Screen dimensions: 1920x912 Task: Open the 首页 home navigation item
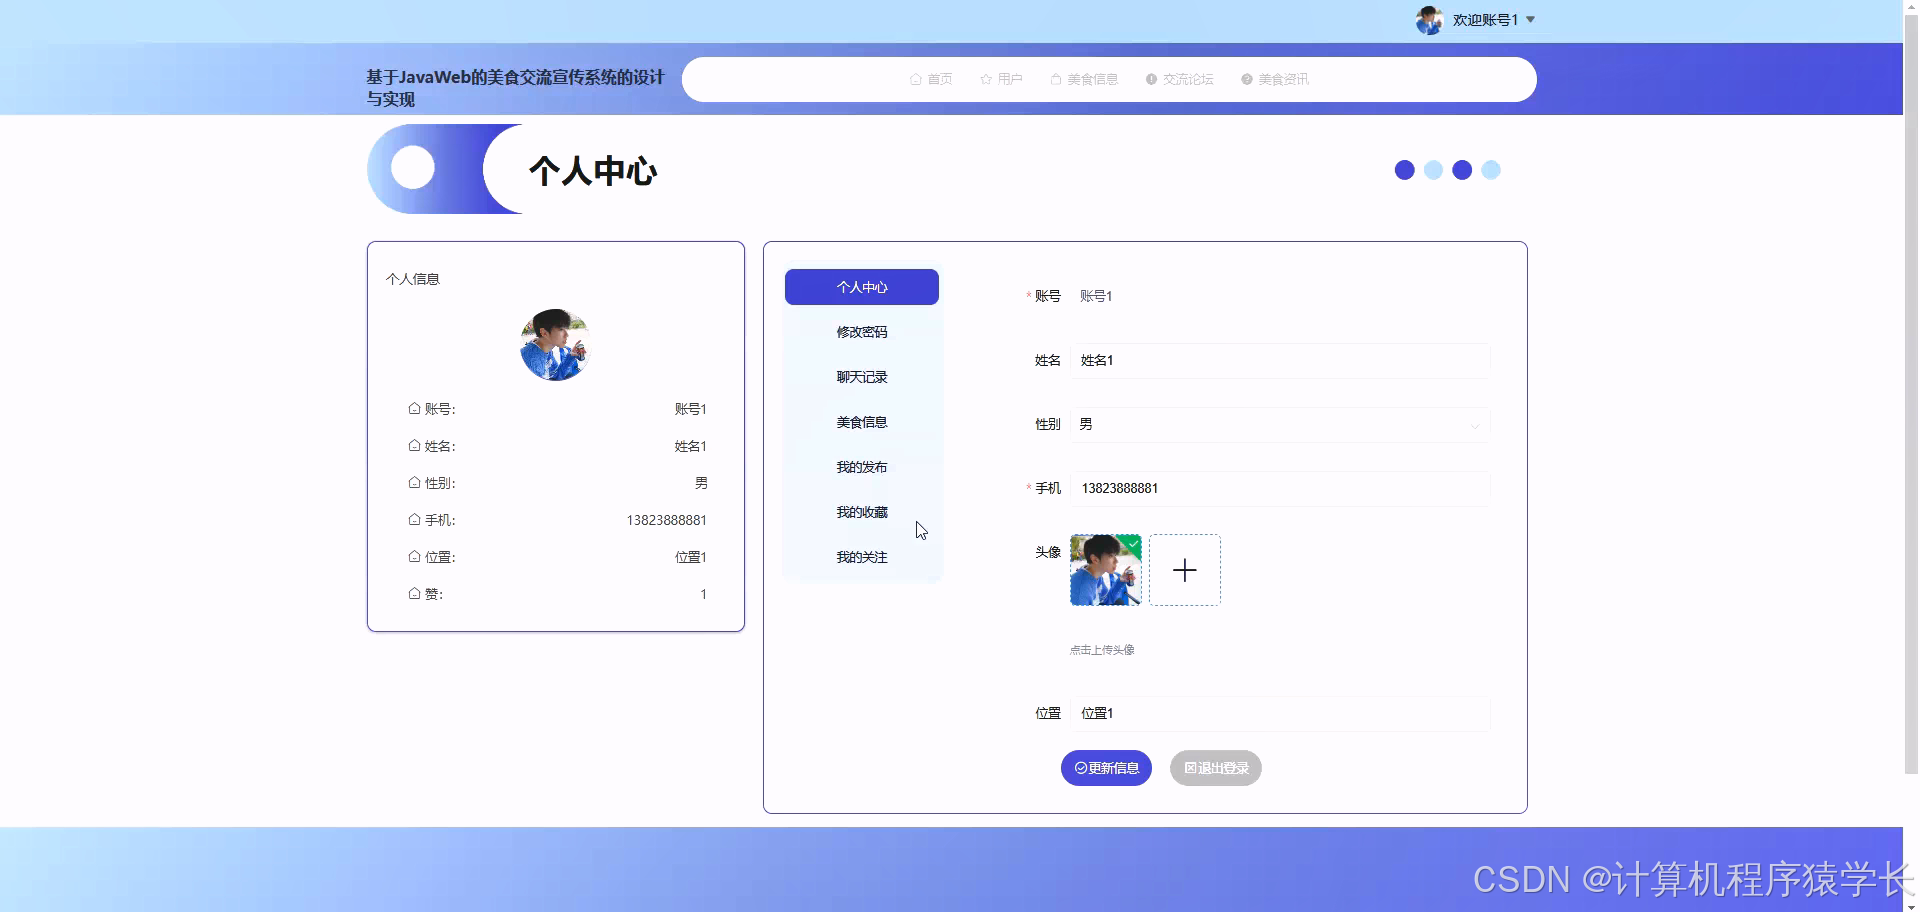point(931,79)
